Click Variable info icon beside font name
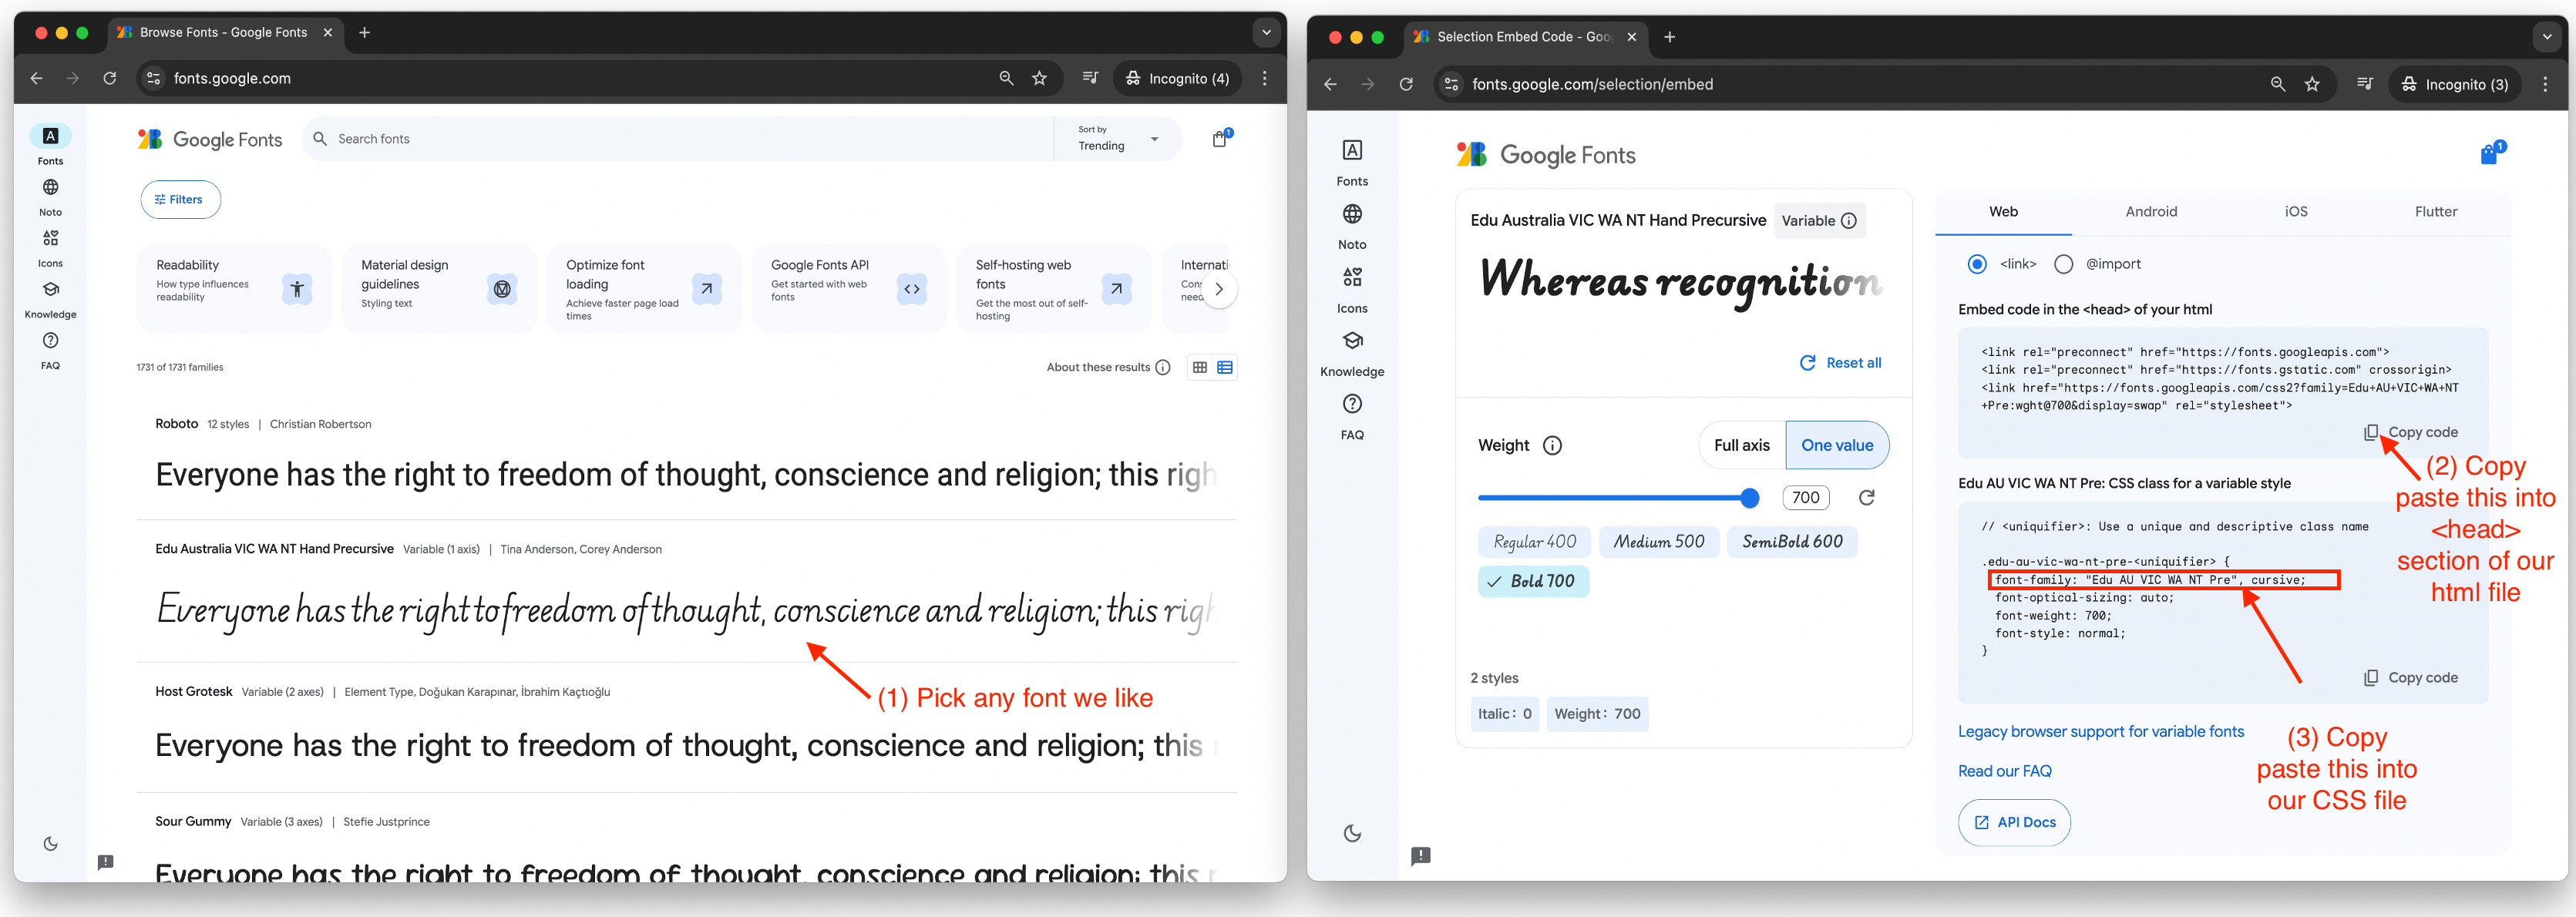 [x=1848, y=221]
